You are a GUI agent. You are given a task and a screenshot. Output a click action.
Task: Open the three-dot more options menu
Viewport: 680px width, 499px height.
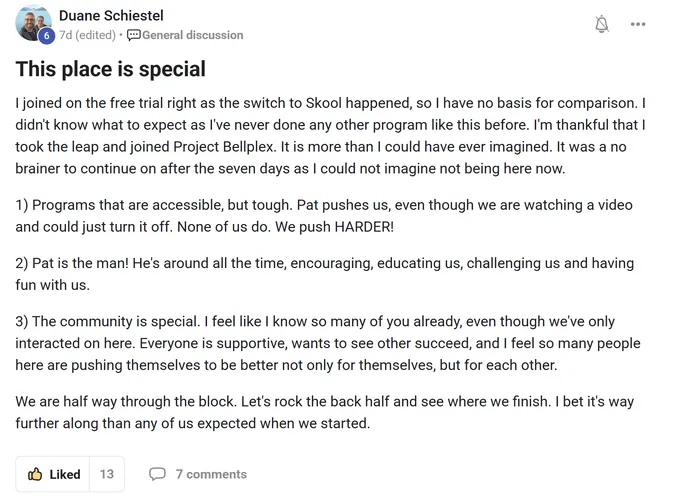point(638,25)
